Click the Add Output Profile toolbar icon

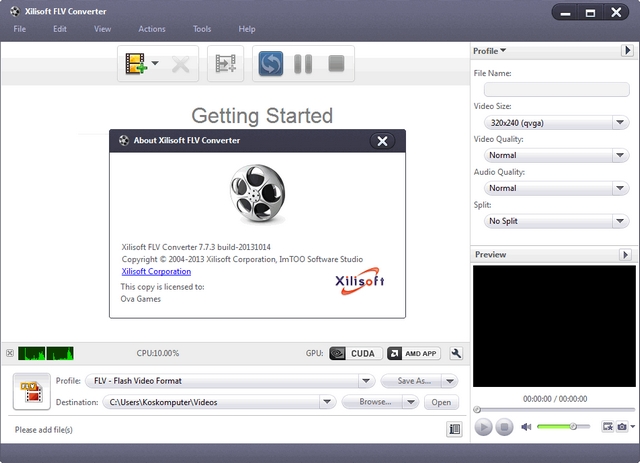pos(225,64)
